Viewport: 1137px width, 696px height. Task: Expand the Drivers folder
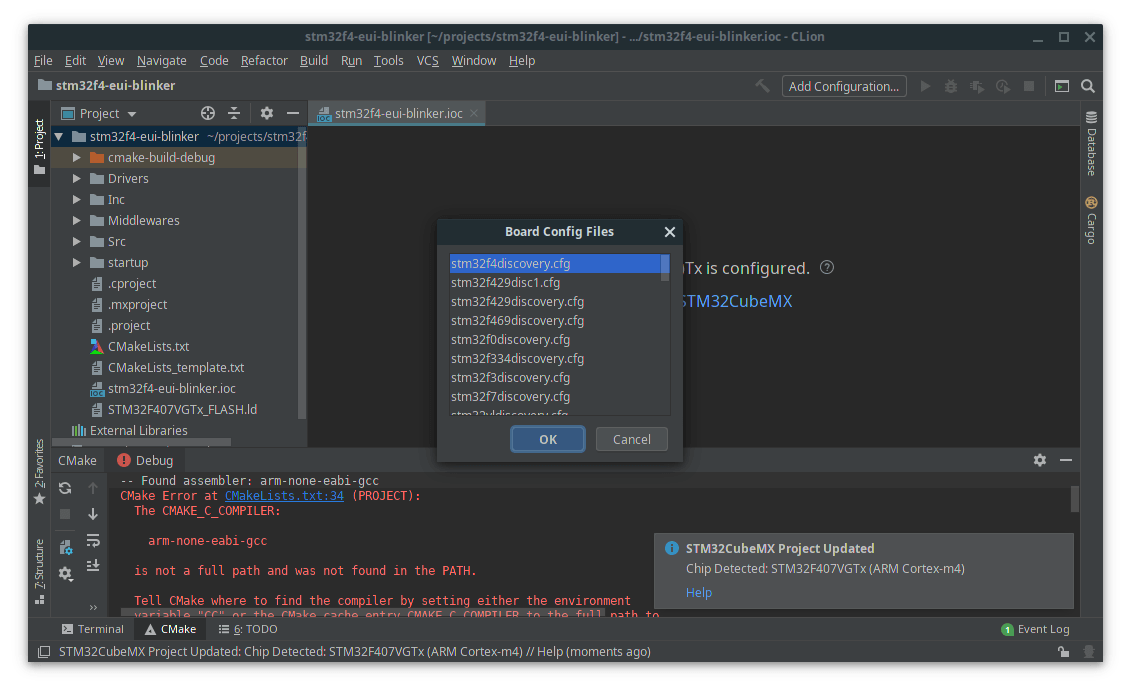77,179
